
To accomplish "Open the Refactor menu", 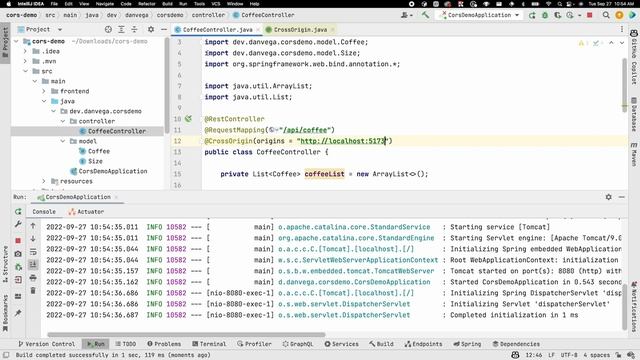I will [147, 4].
